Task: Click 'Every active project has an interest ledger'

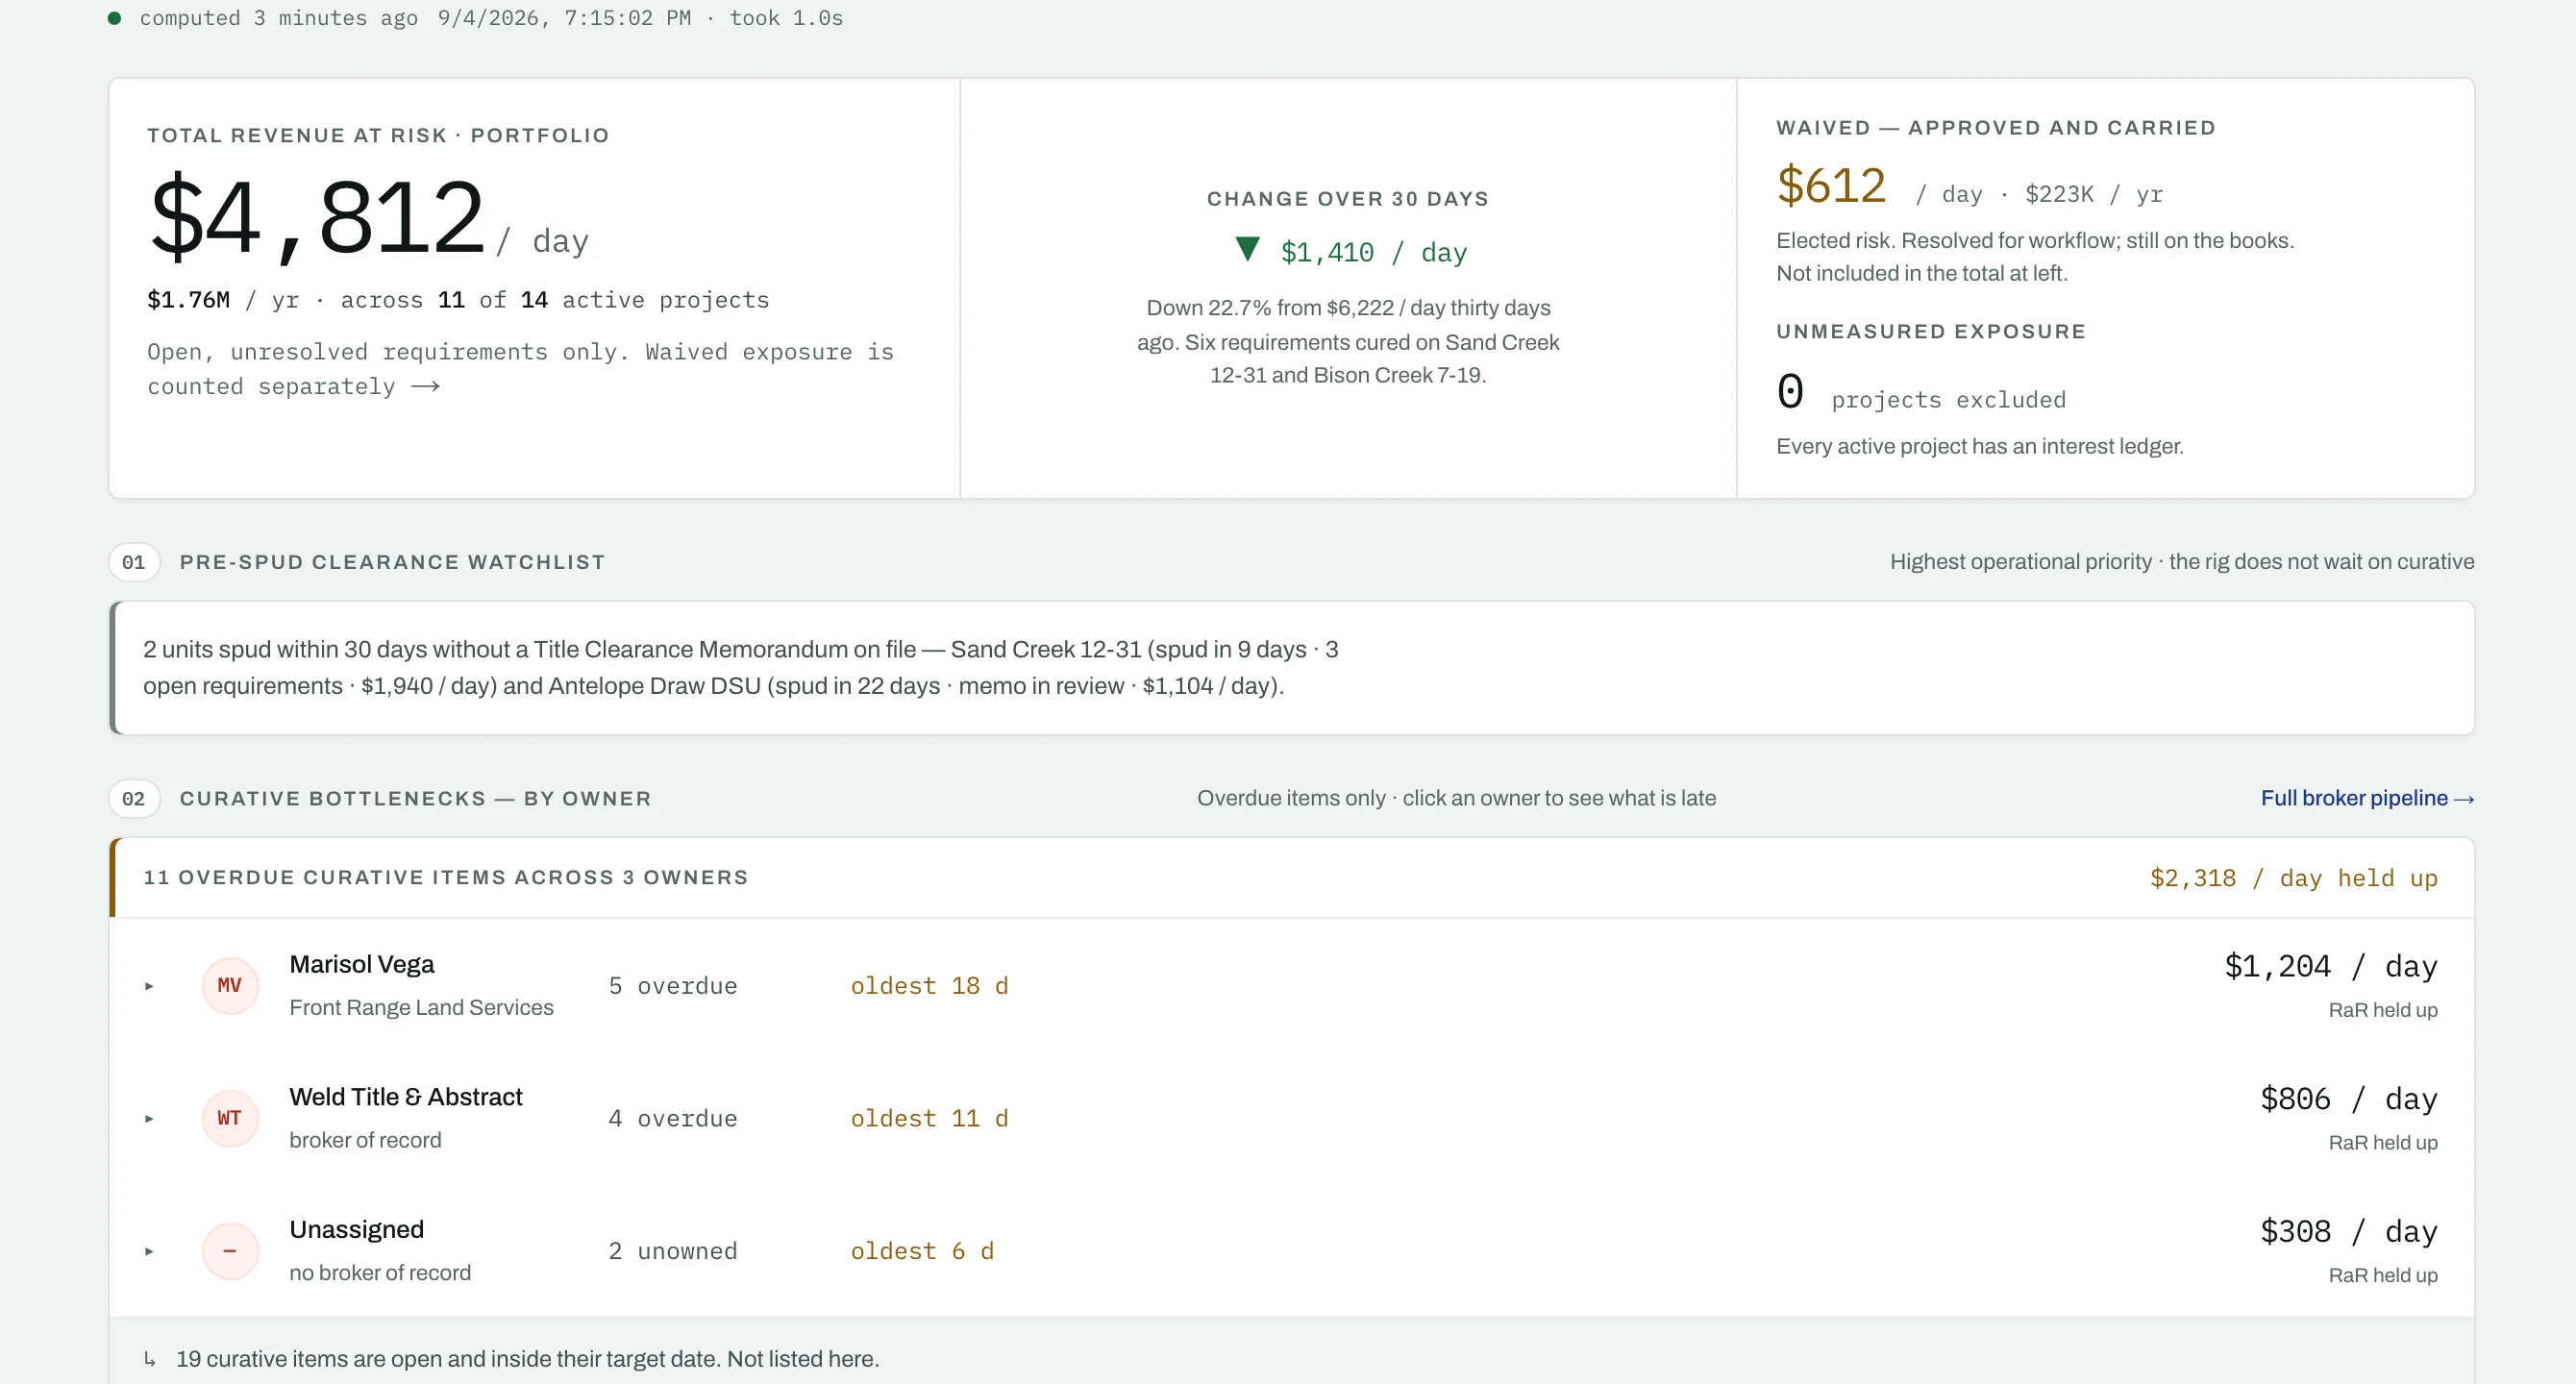Action: pyautogui.click(x=1980, y=446)
